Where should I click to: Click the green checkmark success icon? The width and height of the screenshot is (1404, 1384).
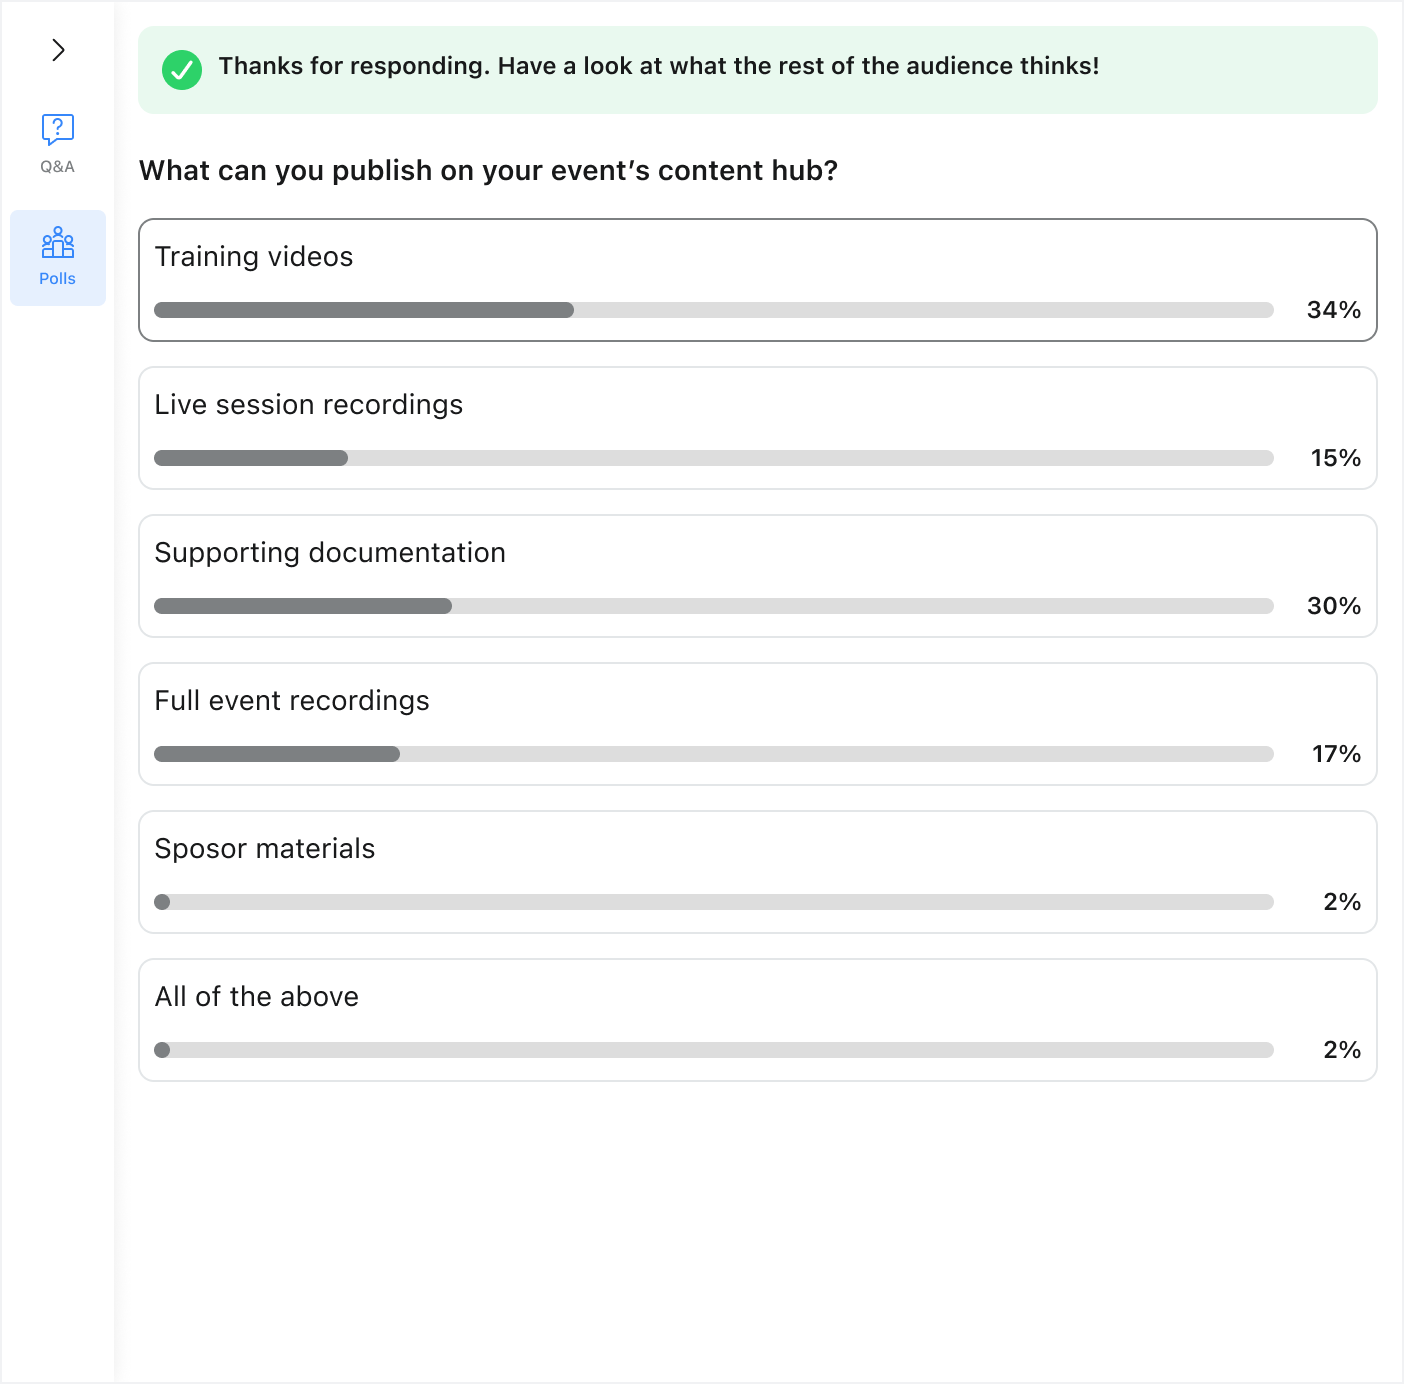(182, 70)
